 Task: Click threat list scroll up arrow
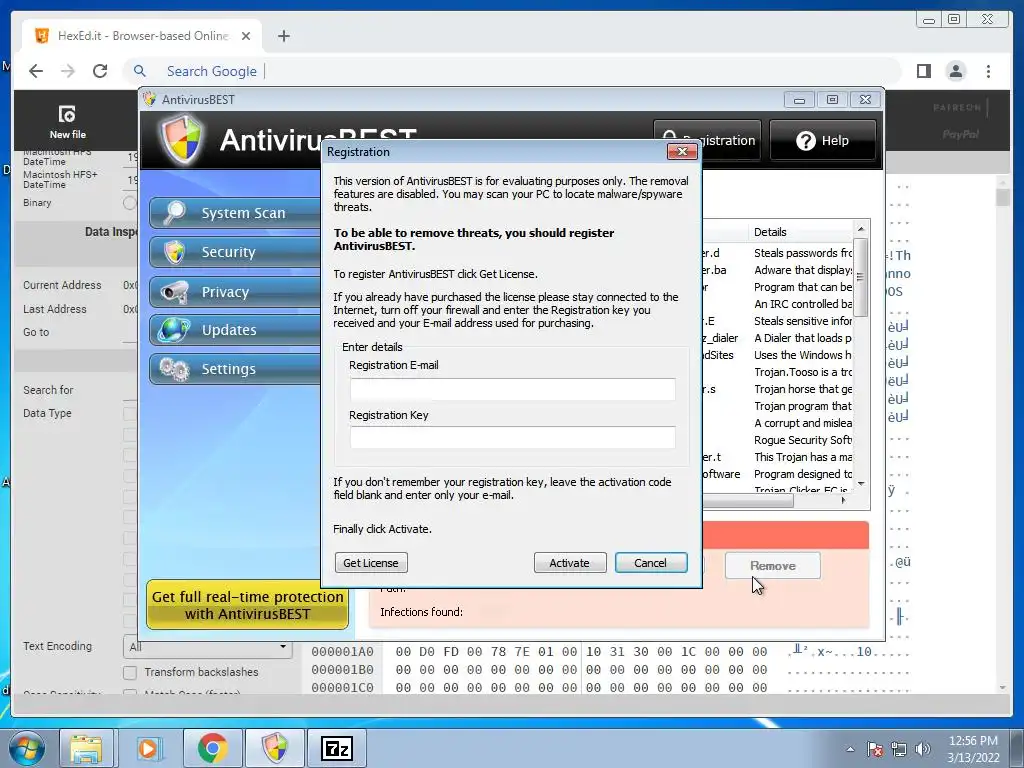click(x=861, y=229)
